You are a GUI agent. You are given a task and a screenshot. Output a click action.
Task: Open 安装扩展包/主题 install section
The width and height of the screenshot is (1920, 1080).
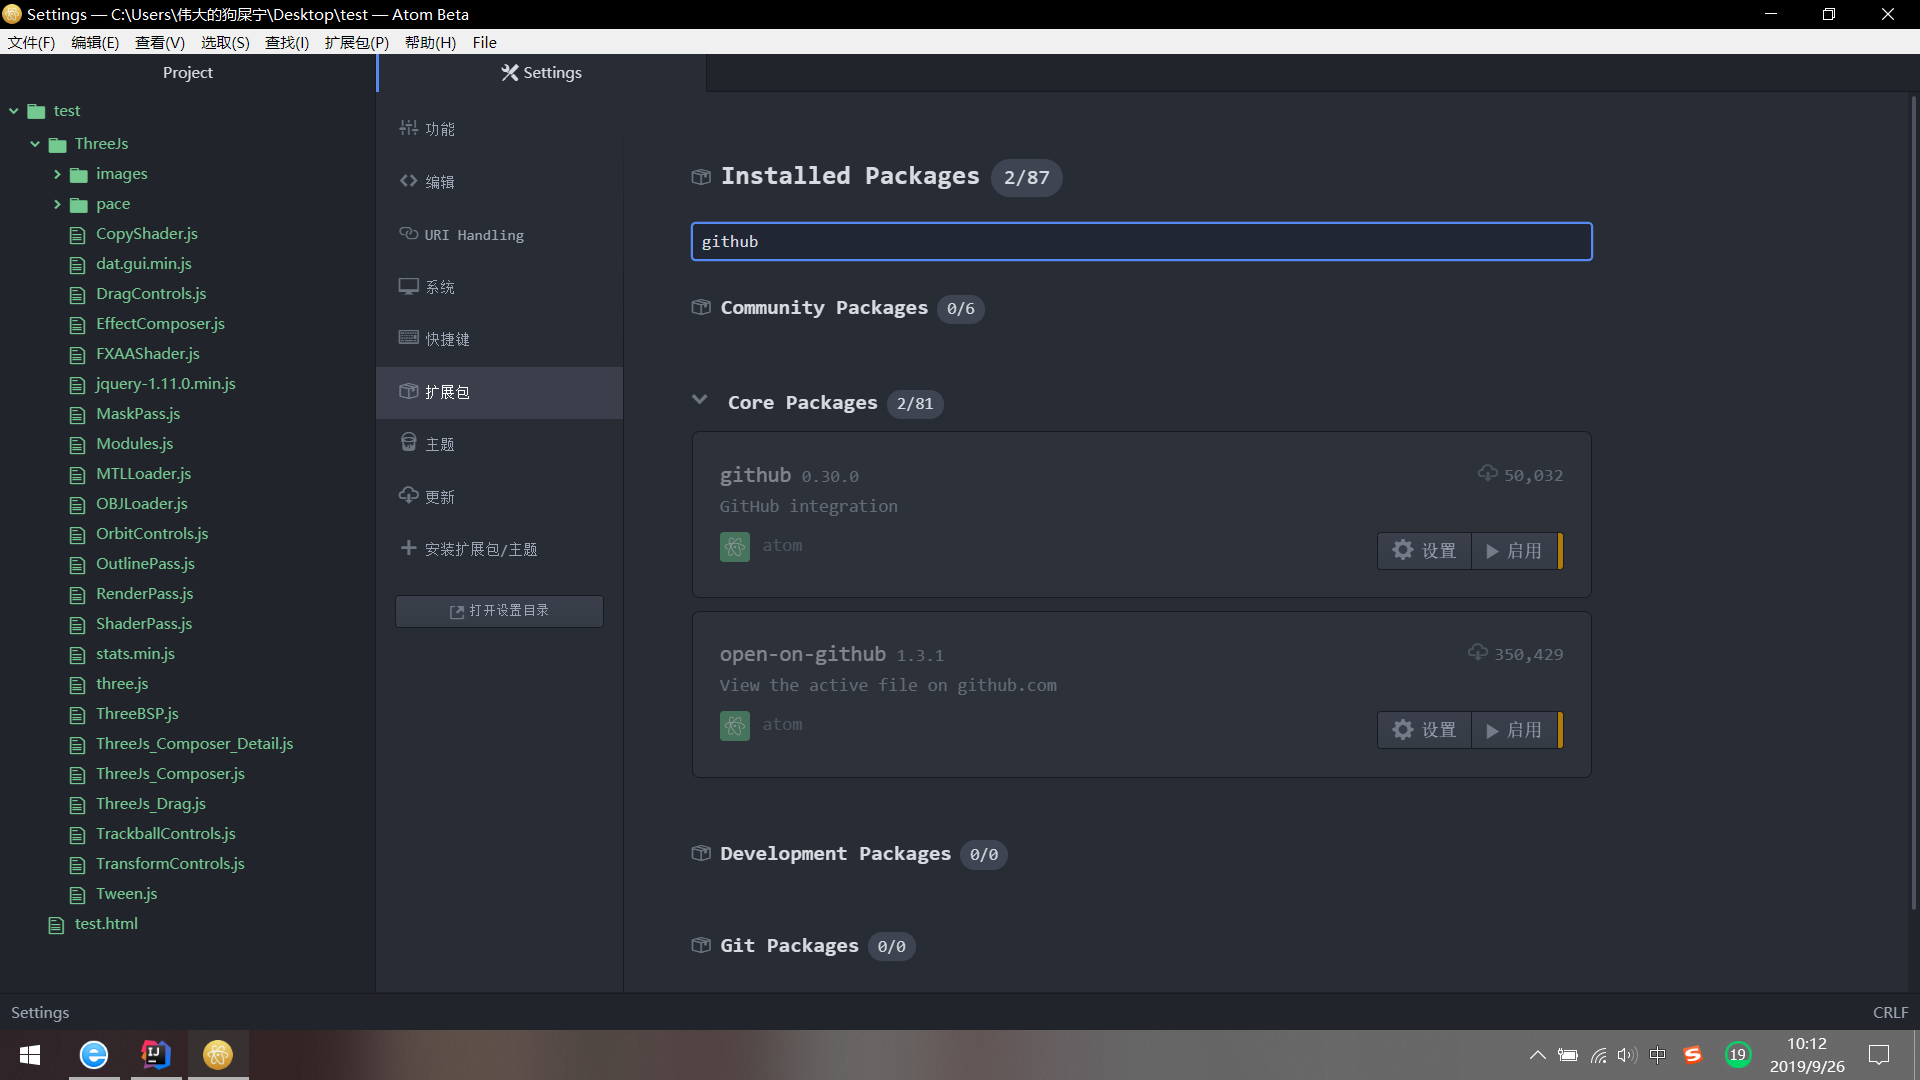[480, 549]
